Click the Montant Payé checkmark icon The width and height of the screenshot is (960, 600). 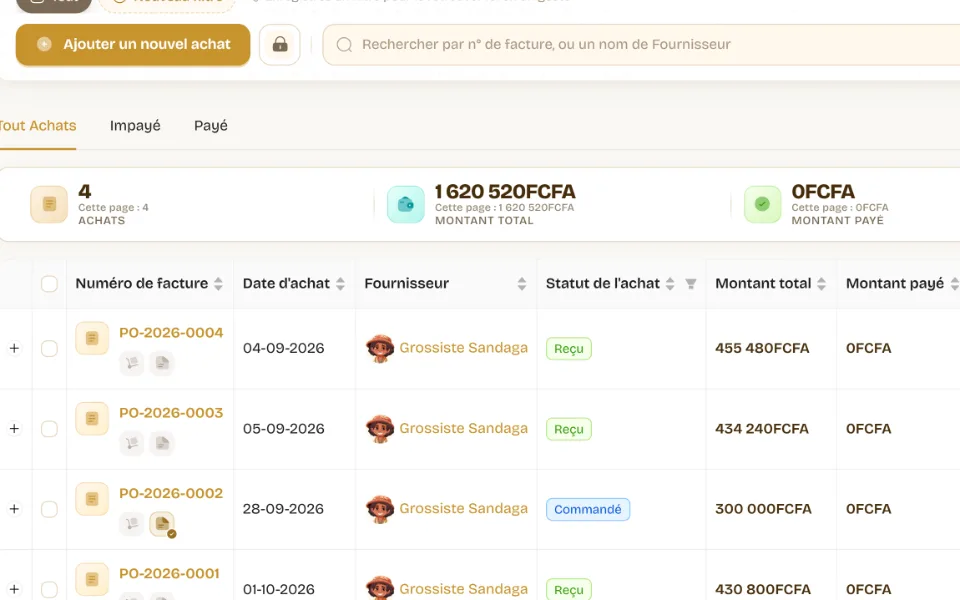(762, 204)
